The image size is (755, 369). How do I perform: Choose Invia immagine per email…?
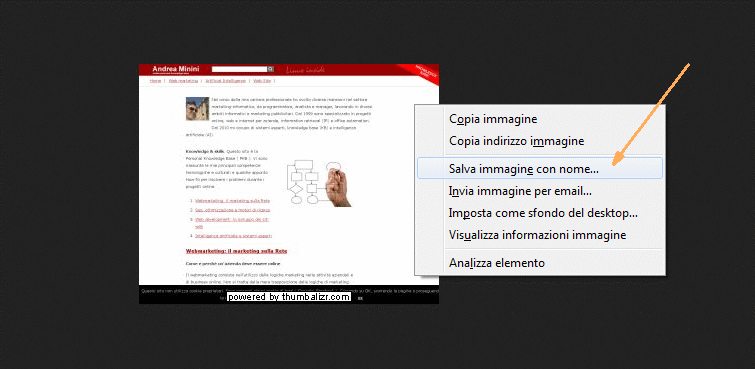click(540, 191)
